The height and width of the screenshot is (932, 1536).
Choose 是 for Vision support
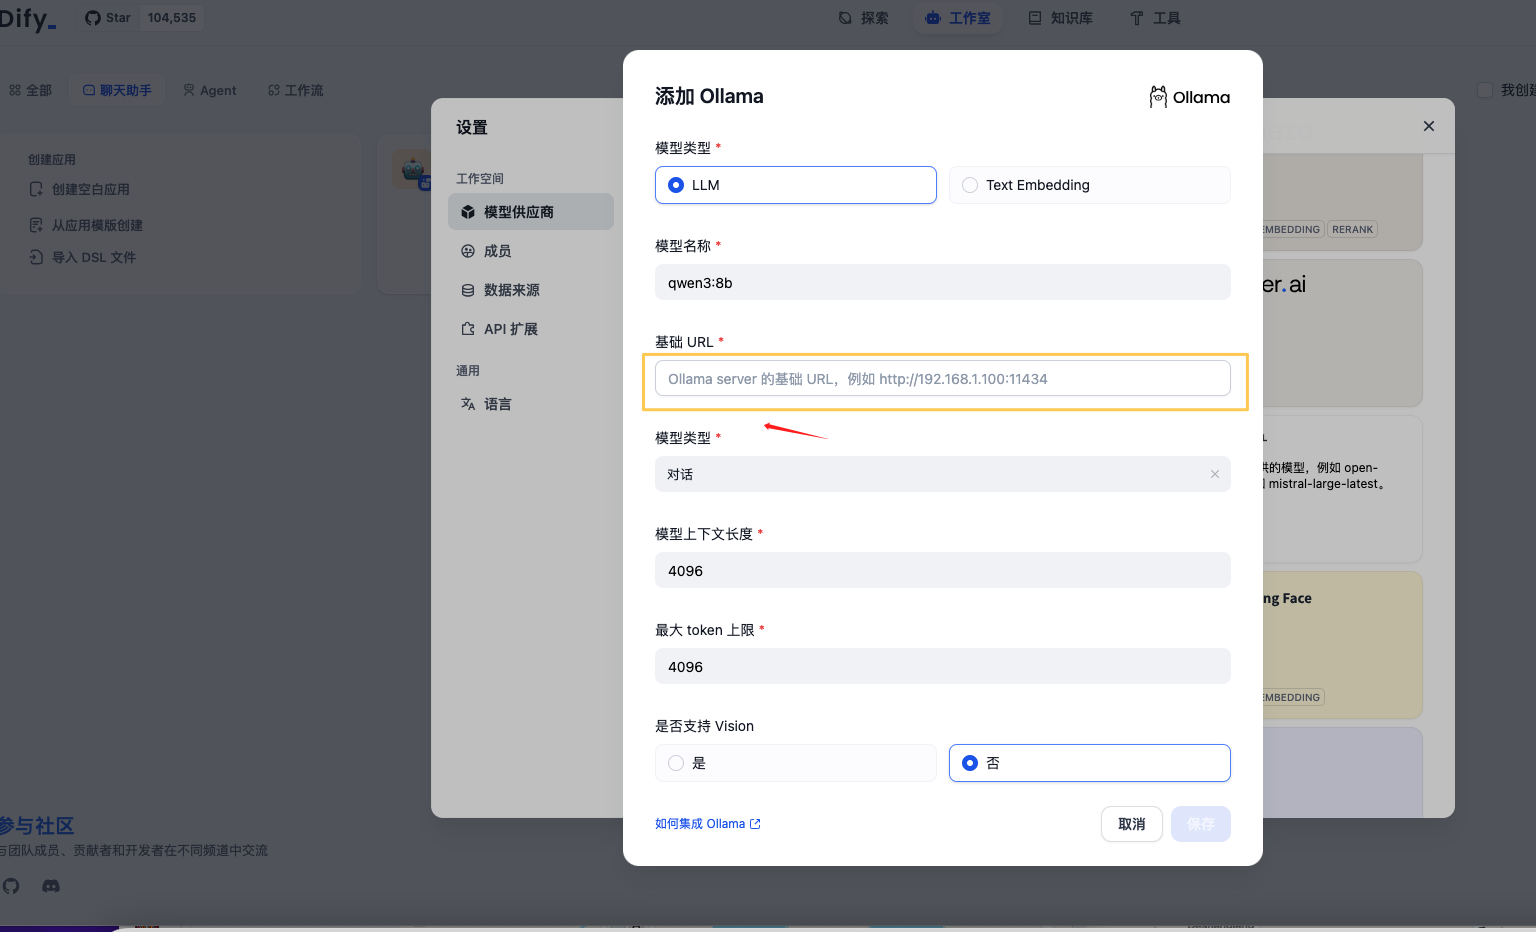pos(795,763)
